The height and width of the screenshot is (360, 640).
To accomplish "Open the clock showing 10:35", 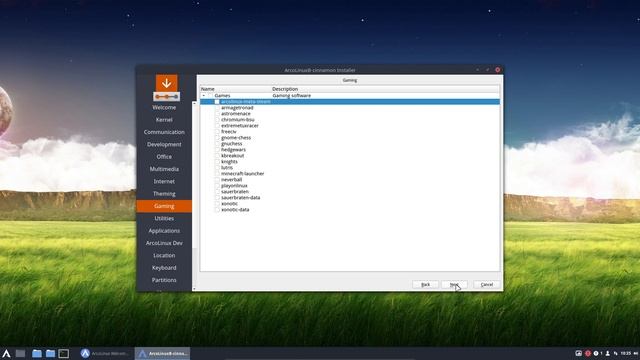I will point(626,353).
